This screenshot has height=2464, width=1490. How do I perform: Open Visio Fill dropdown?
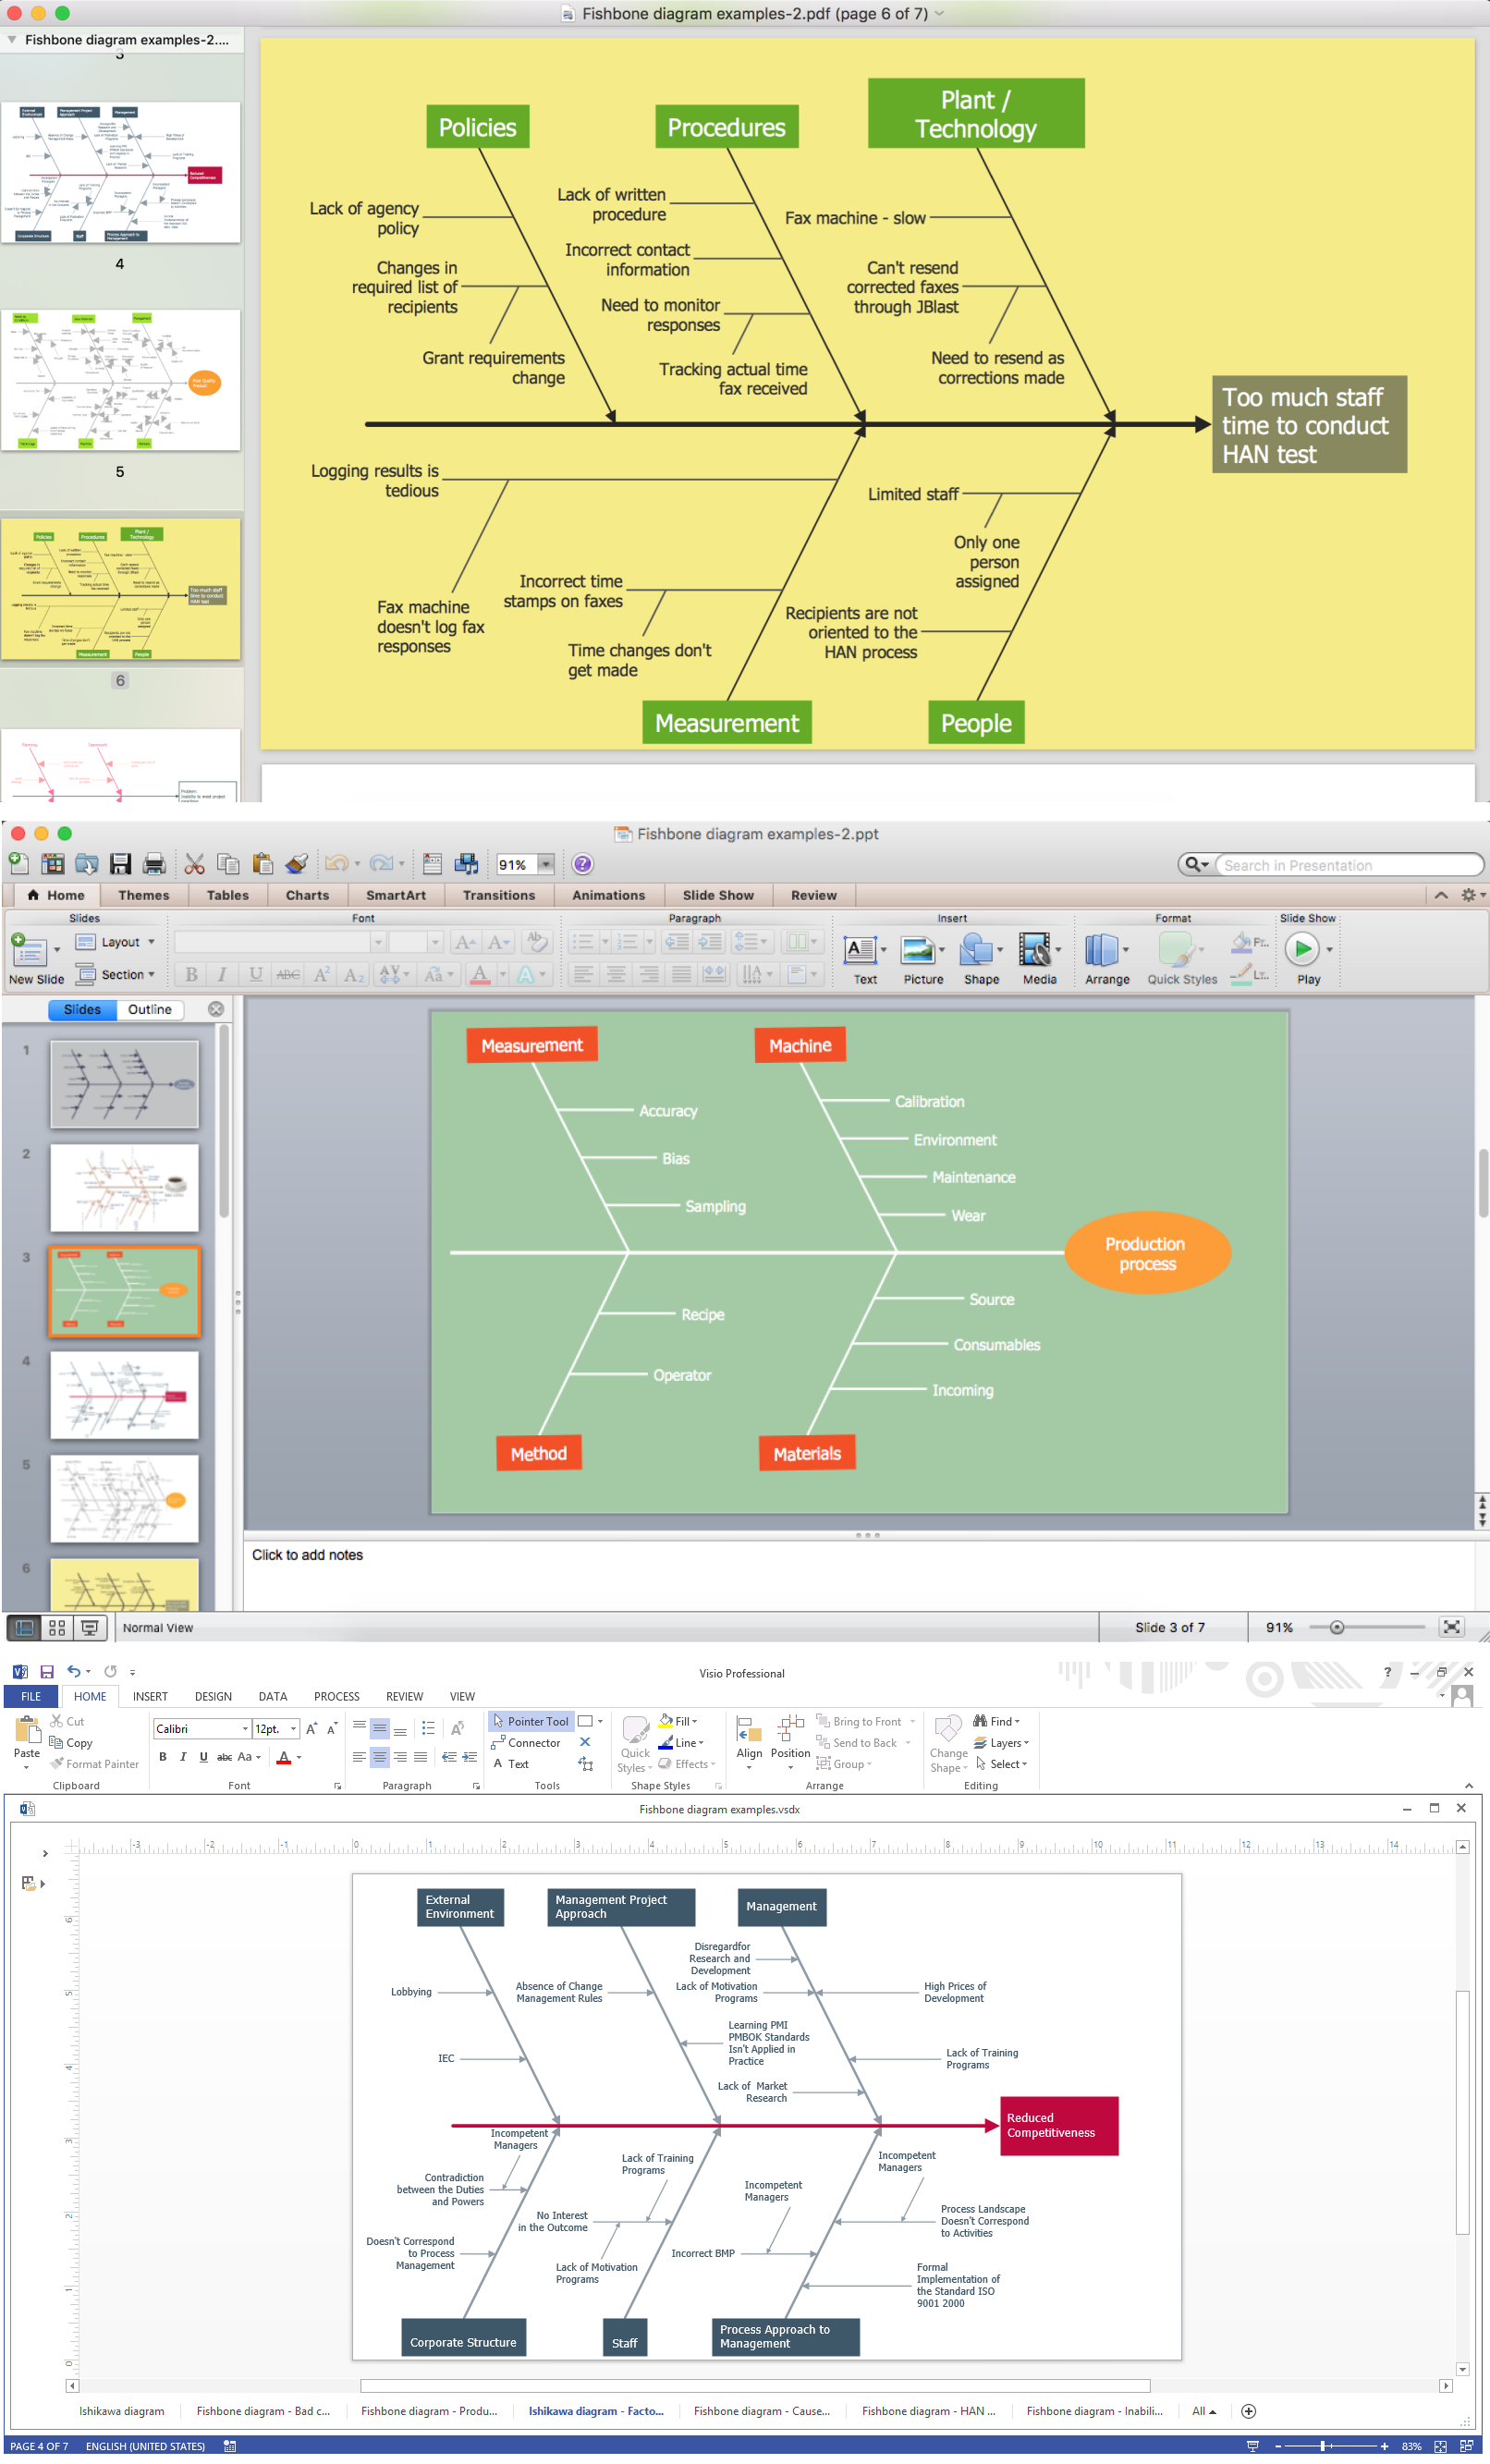click(678, 1721)
